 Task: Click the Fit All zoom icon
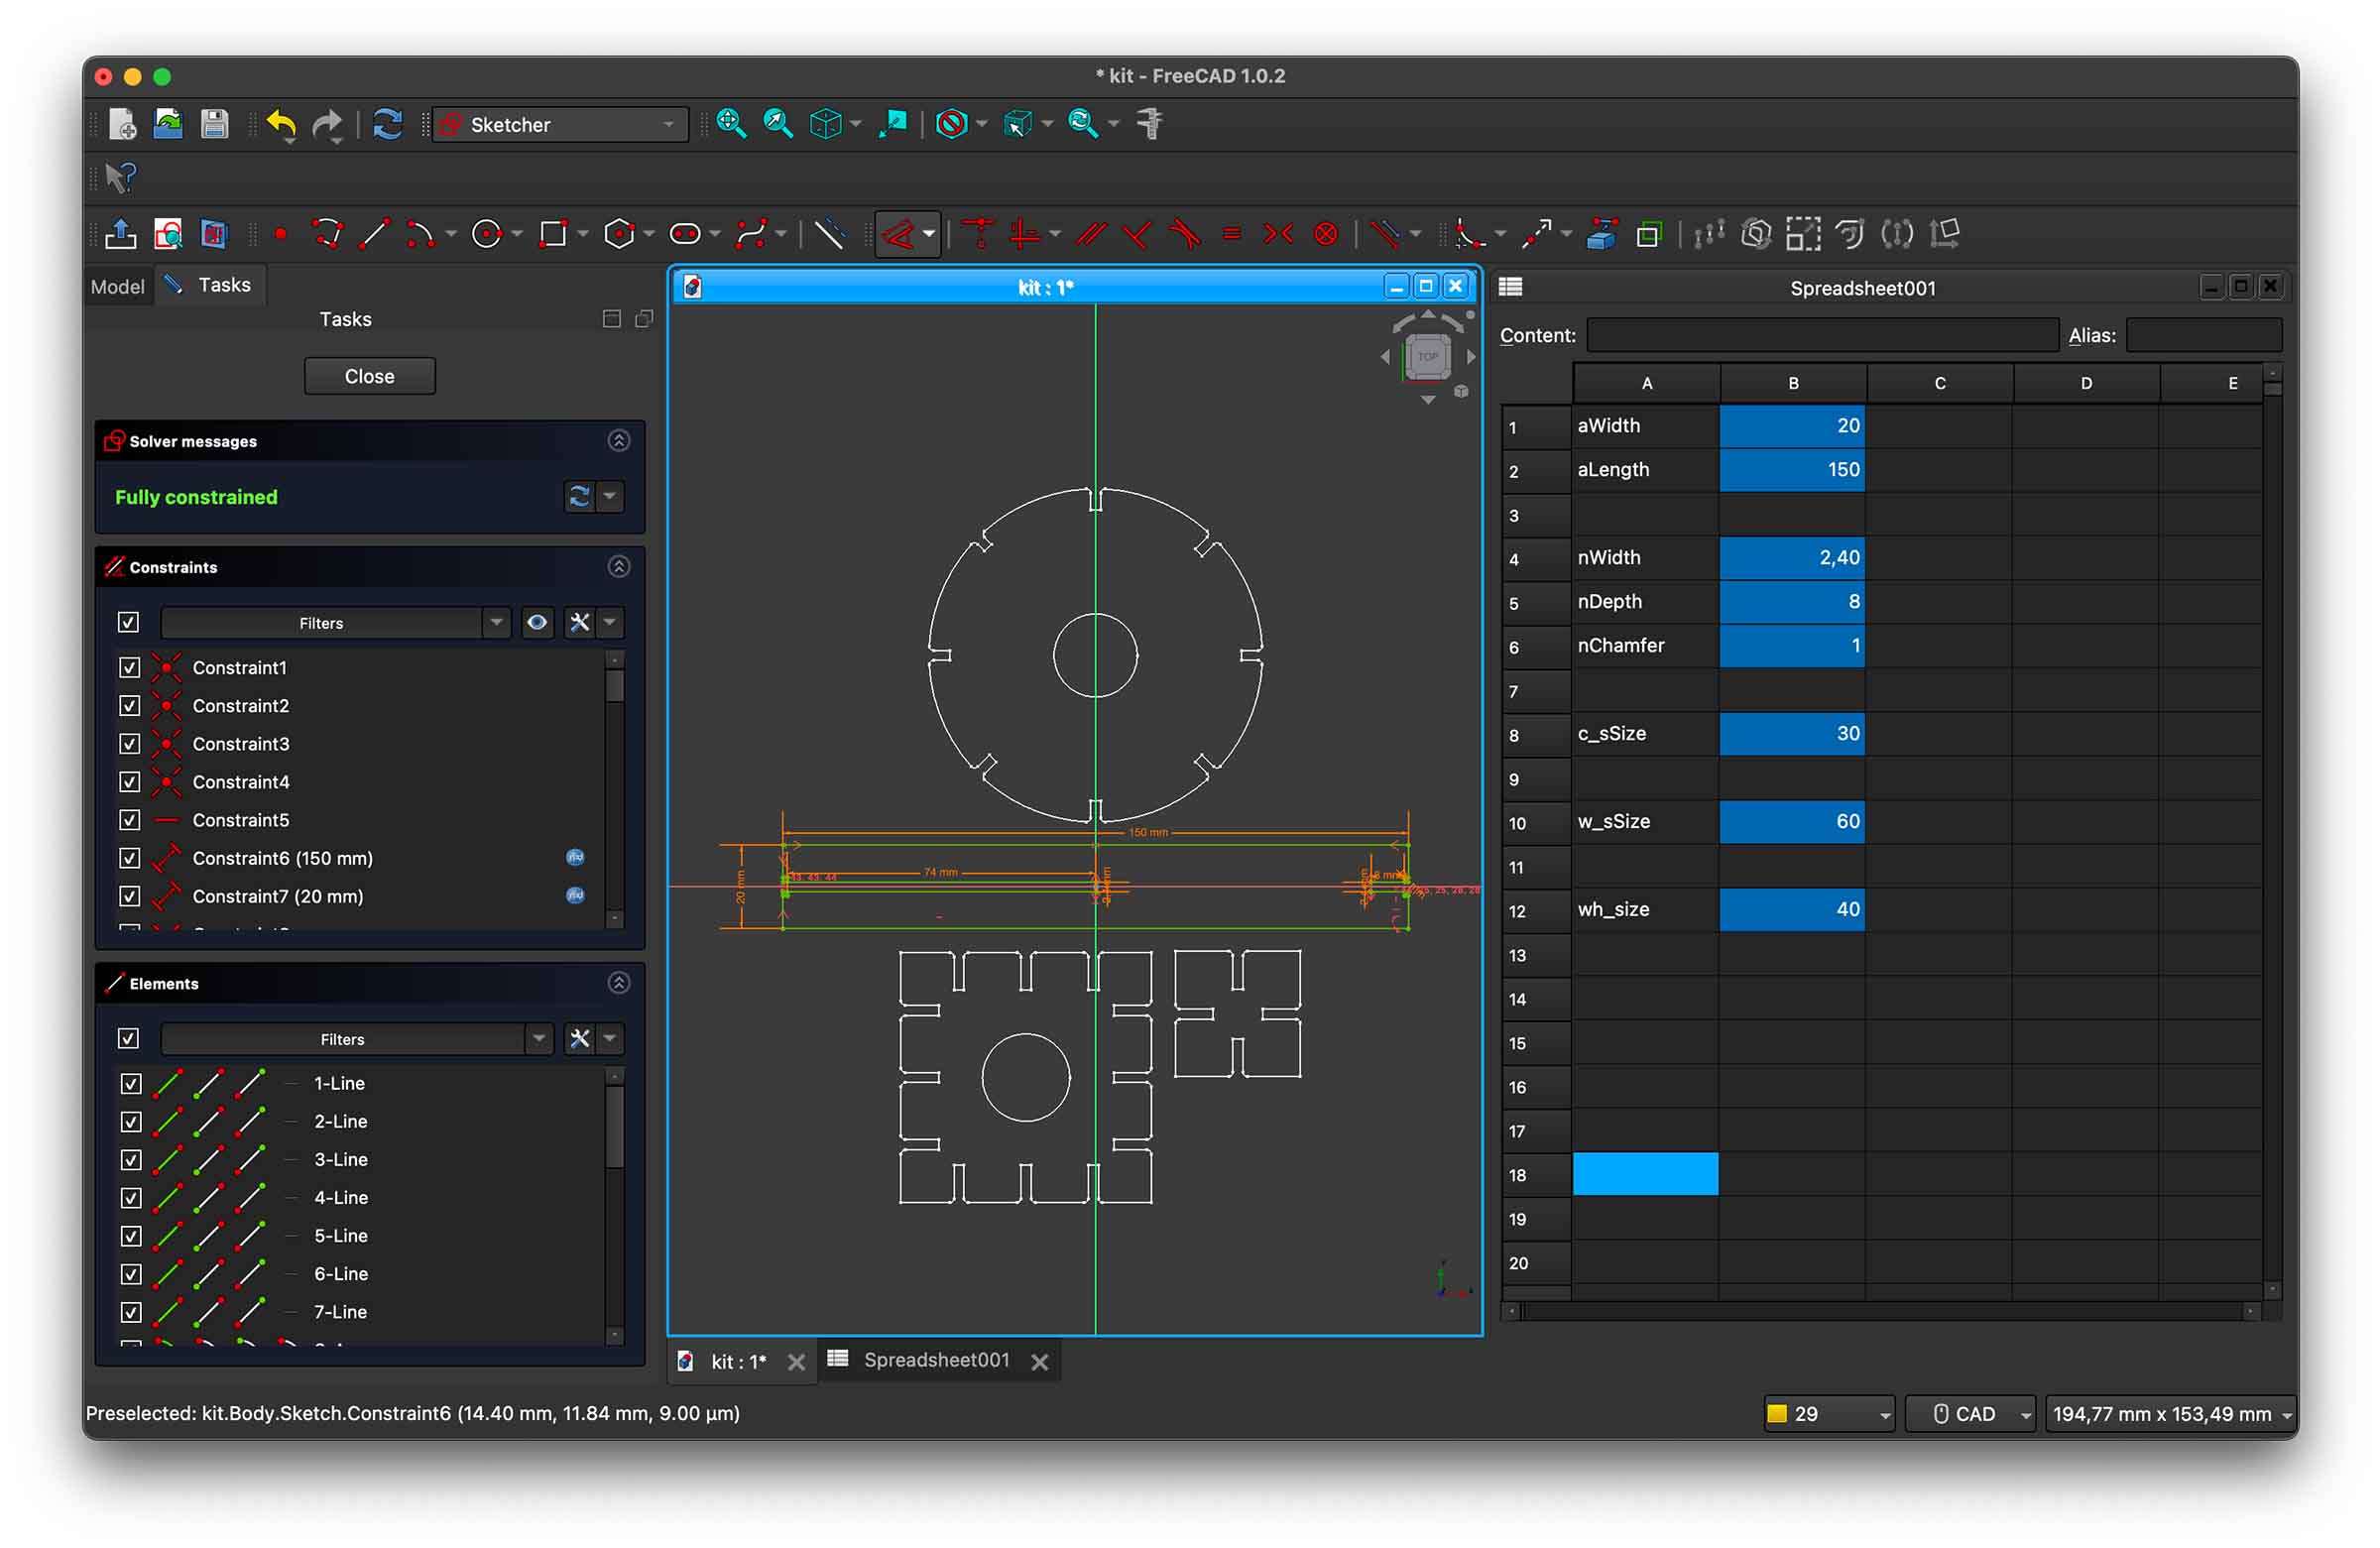pos(731,124)
